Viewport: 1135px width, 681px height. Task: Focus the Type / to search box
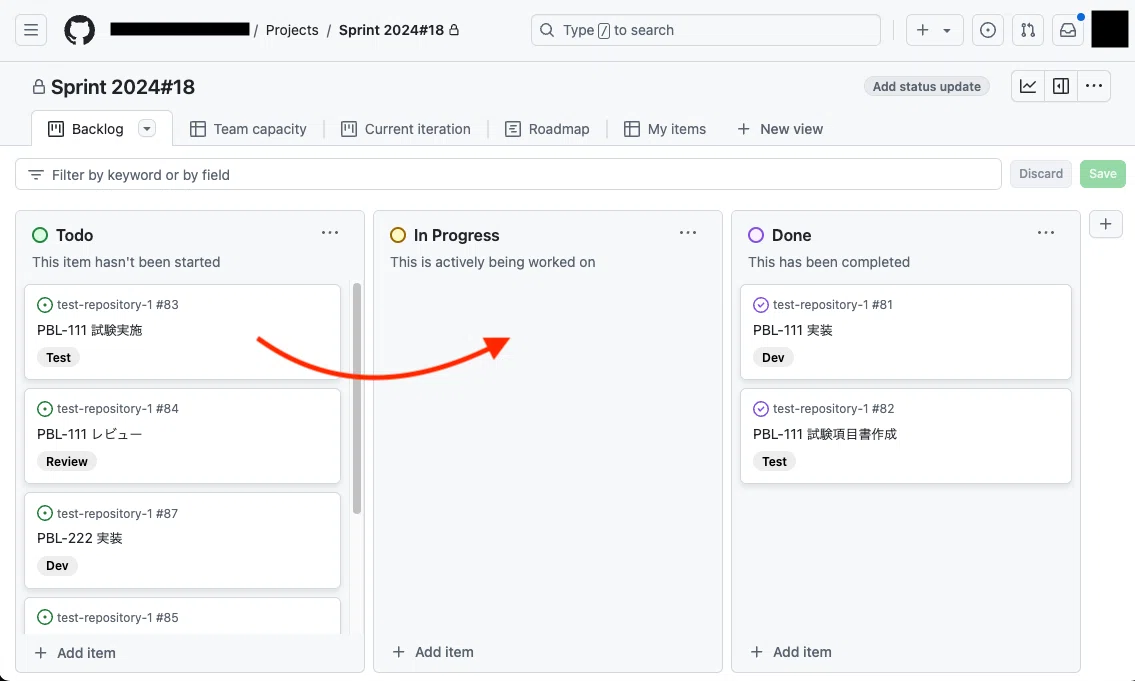click(x=706, y=30)
